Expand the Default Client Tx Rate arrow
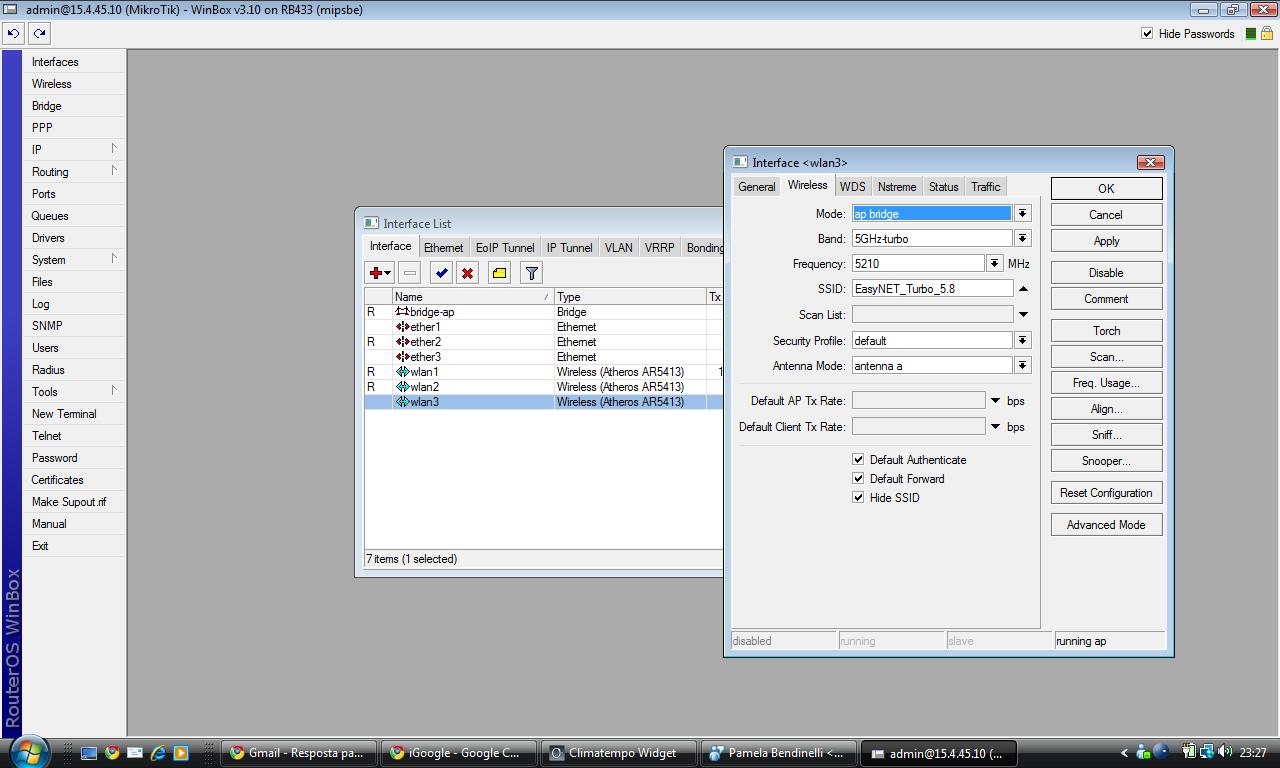Image resolution: width=1280 pixels, height=768 pixels. pos(995,426)
